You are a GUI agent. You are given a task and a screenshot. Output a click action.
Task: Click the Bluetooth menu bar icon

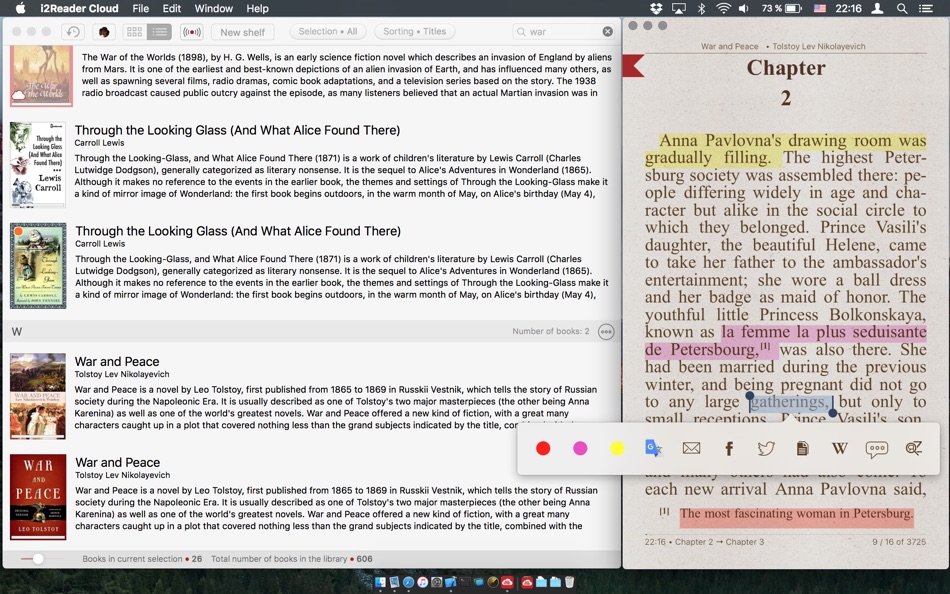(701, 8)
